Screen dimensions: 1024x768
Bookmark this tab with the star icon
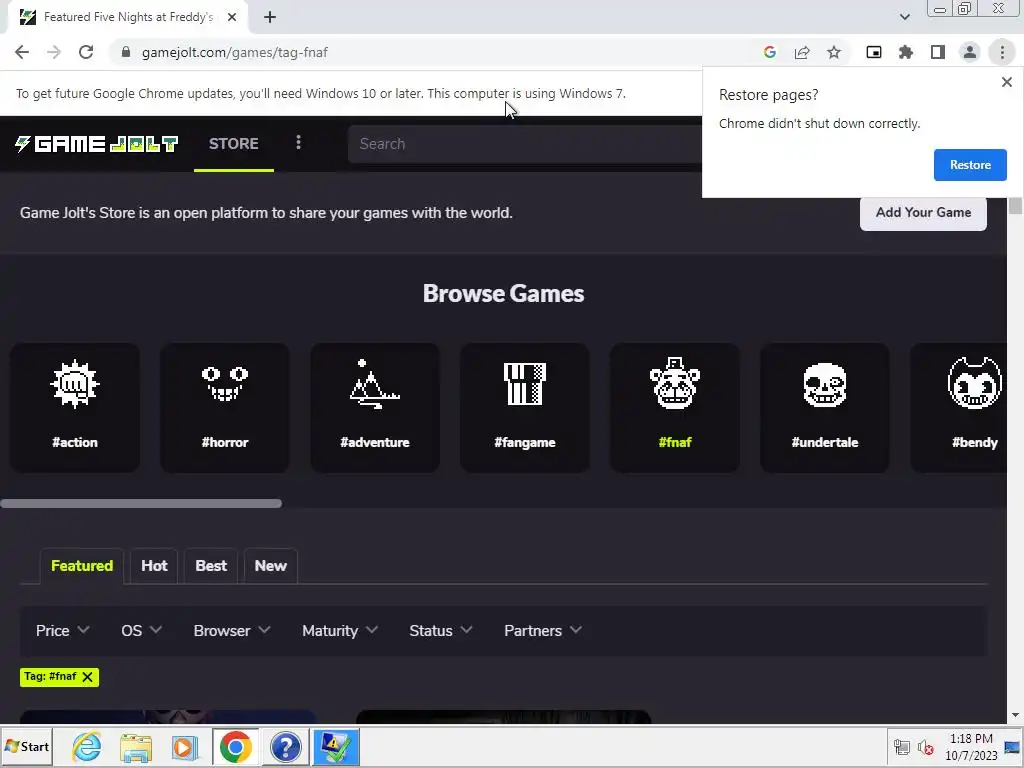click(x=834, y=52)
